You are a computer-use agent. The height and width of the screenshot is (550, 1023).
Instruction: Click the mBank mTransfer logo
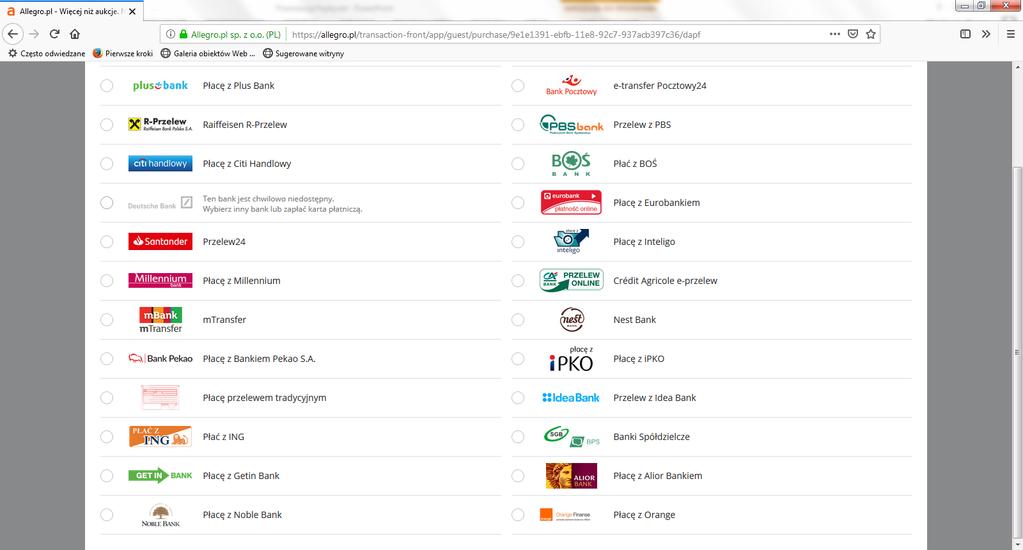(160, 320)
